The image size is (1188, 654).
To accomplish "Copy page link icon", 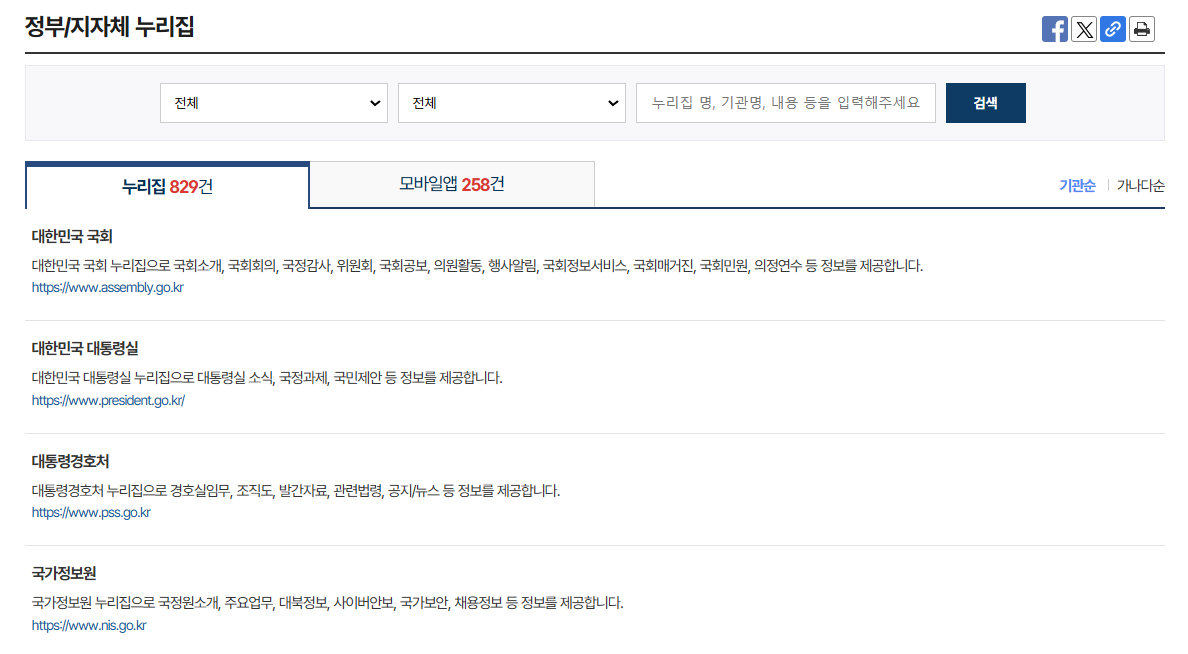I will point(1112,29).
